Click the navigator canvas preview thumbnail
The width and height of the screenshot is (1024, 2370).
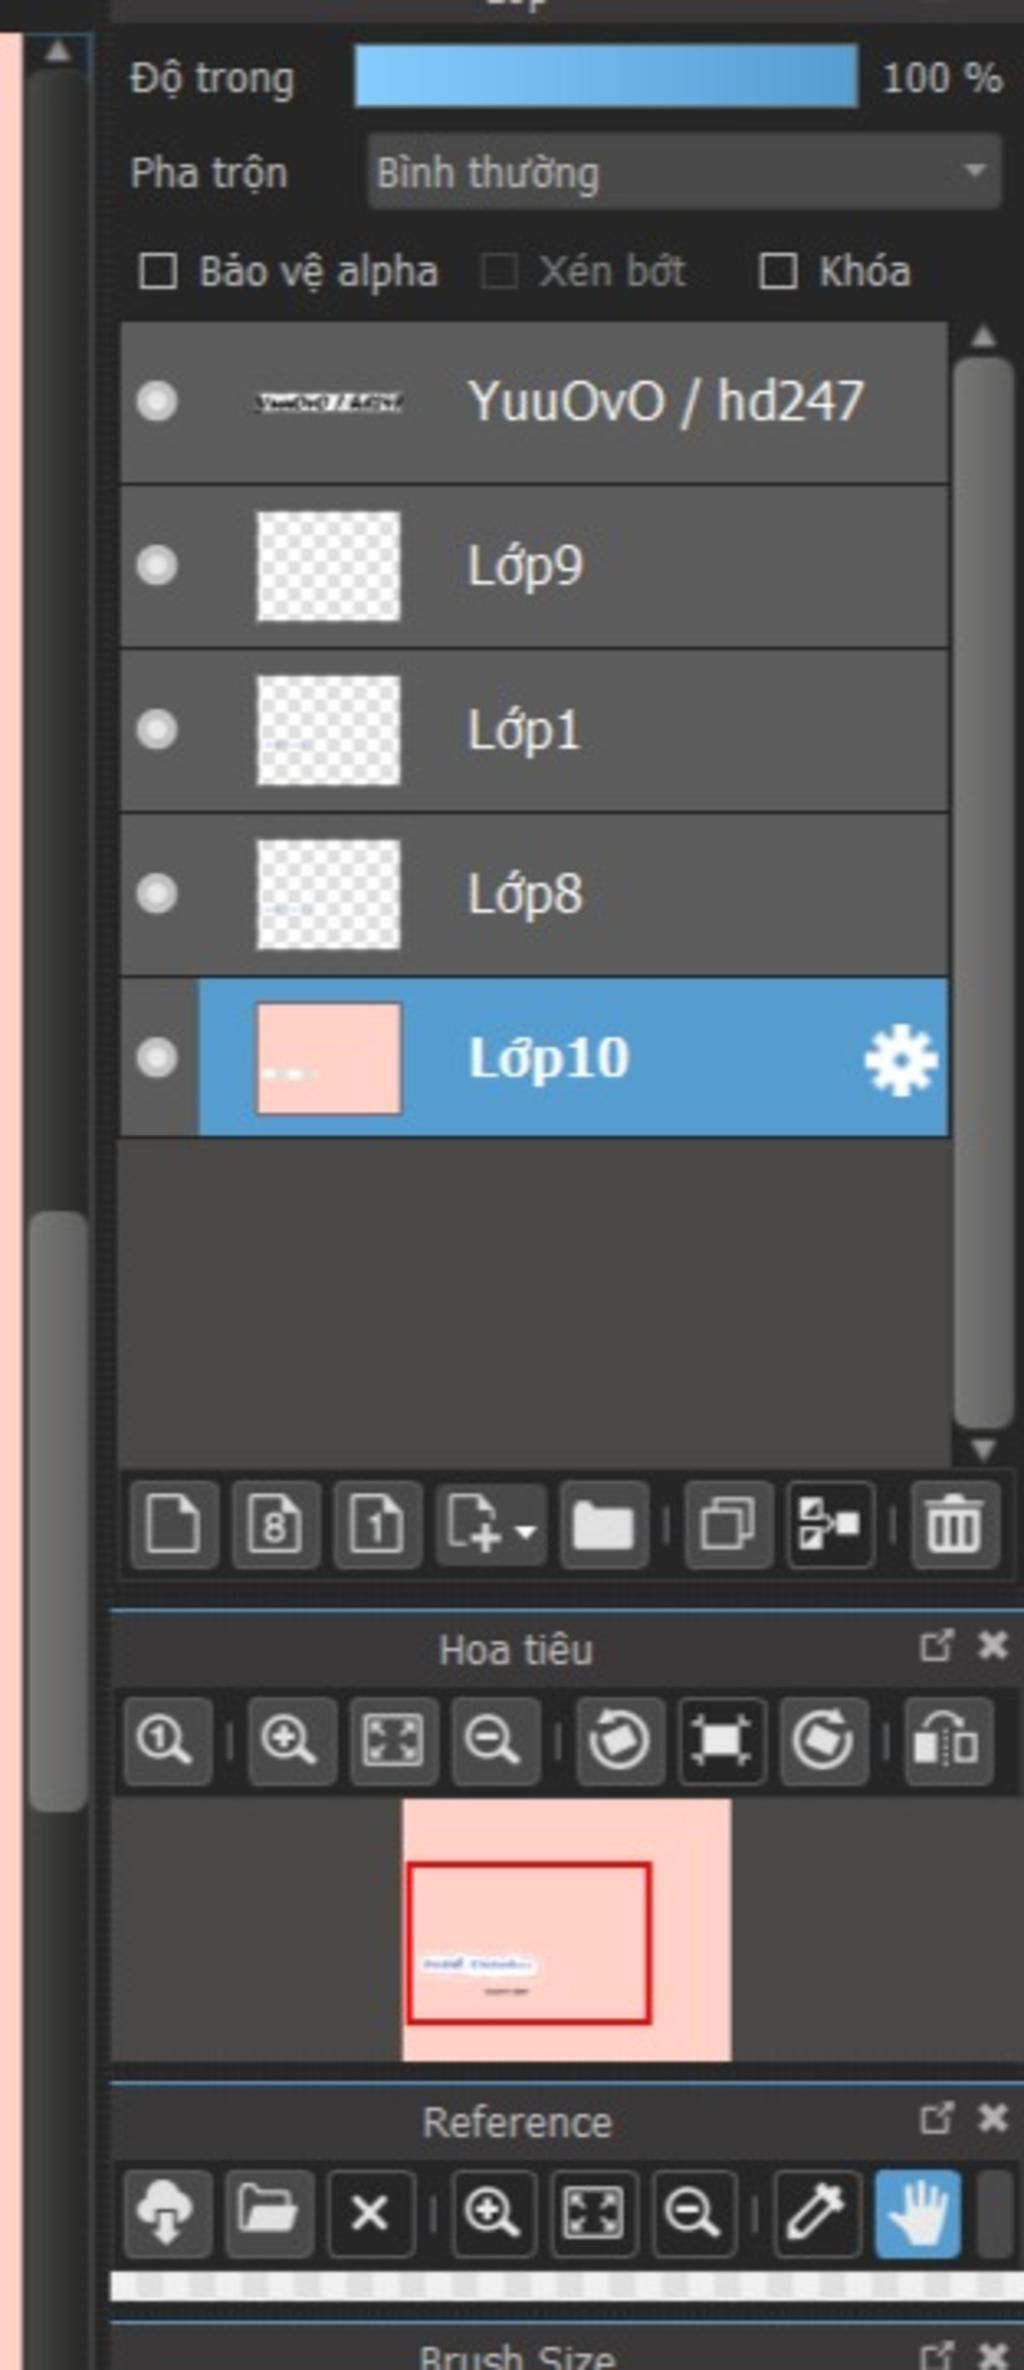pos(566,1928)
